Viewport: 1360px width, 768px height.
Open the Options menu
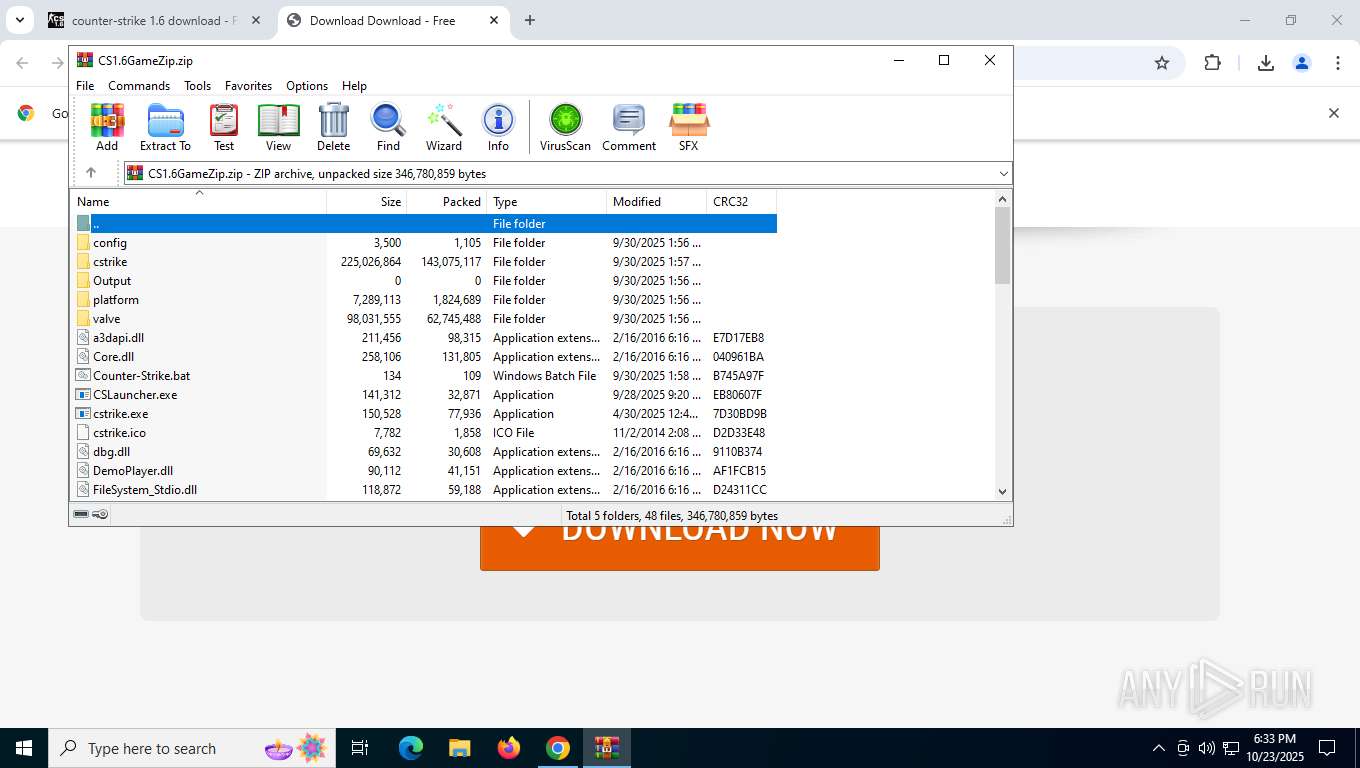[307, 86]
